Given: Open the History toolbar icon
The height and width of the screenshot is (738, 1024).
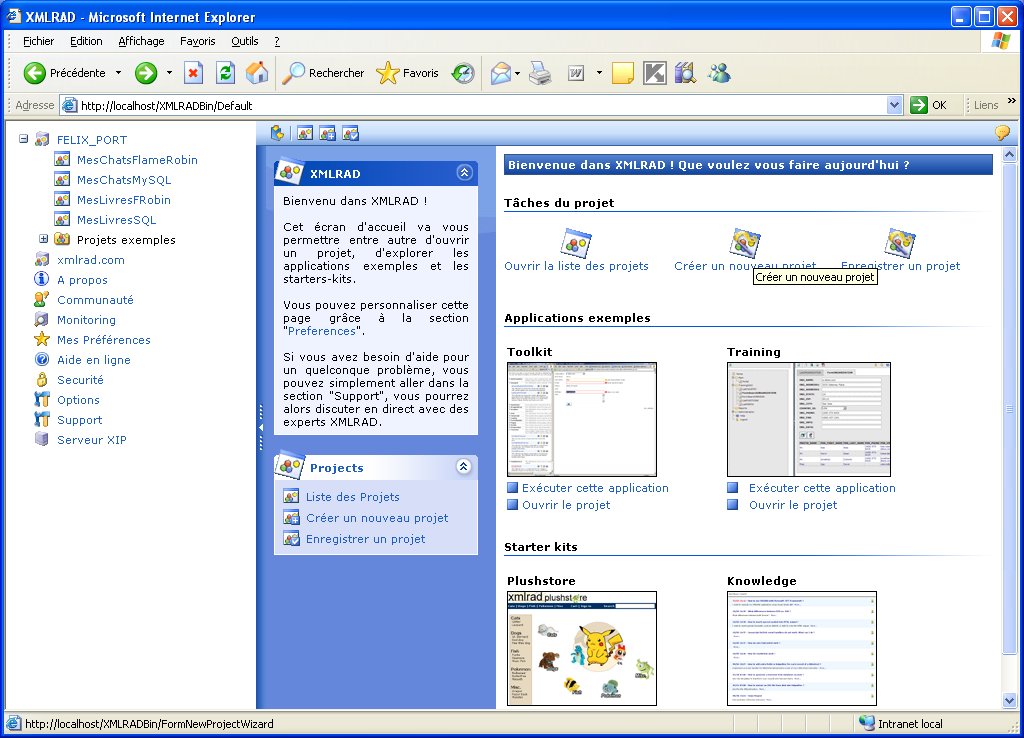Looking at the screenshot, I should [463, 73].
